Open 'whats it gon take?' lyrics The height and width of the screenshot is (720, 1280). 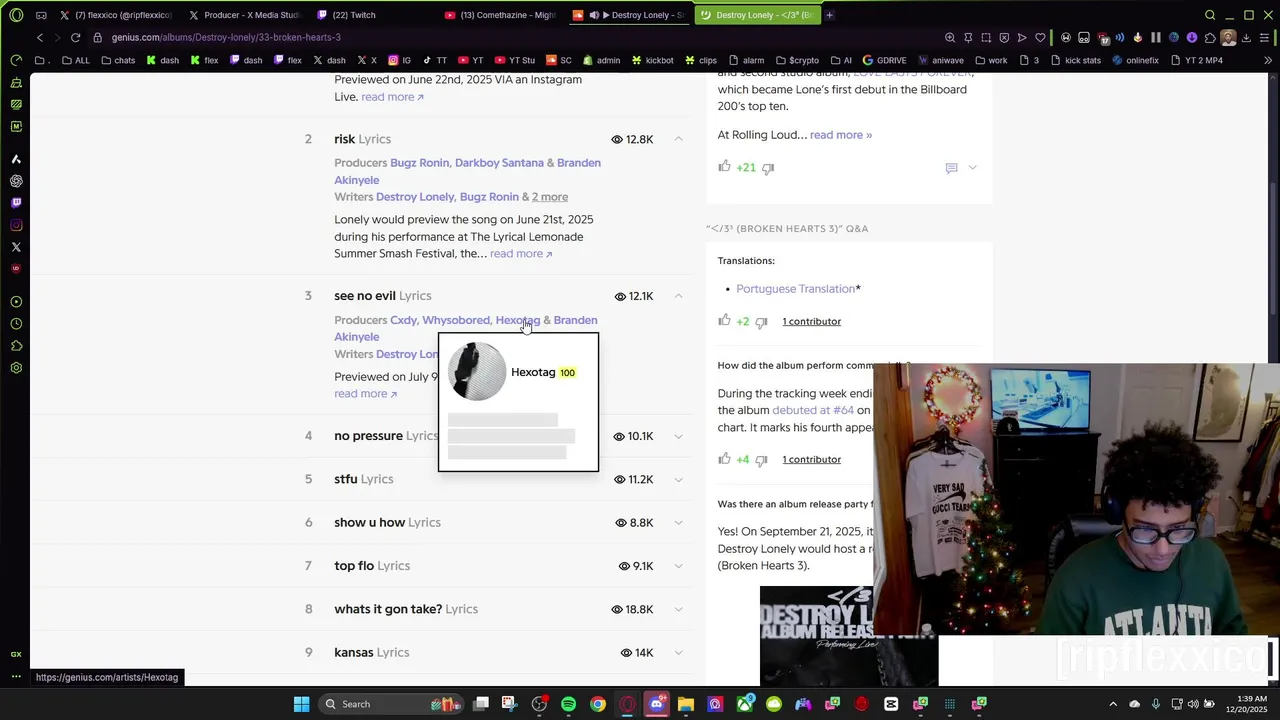pos(406,609)
